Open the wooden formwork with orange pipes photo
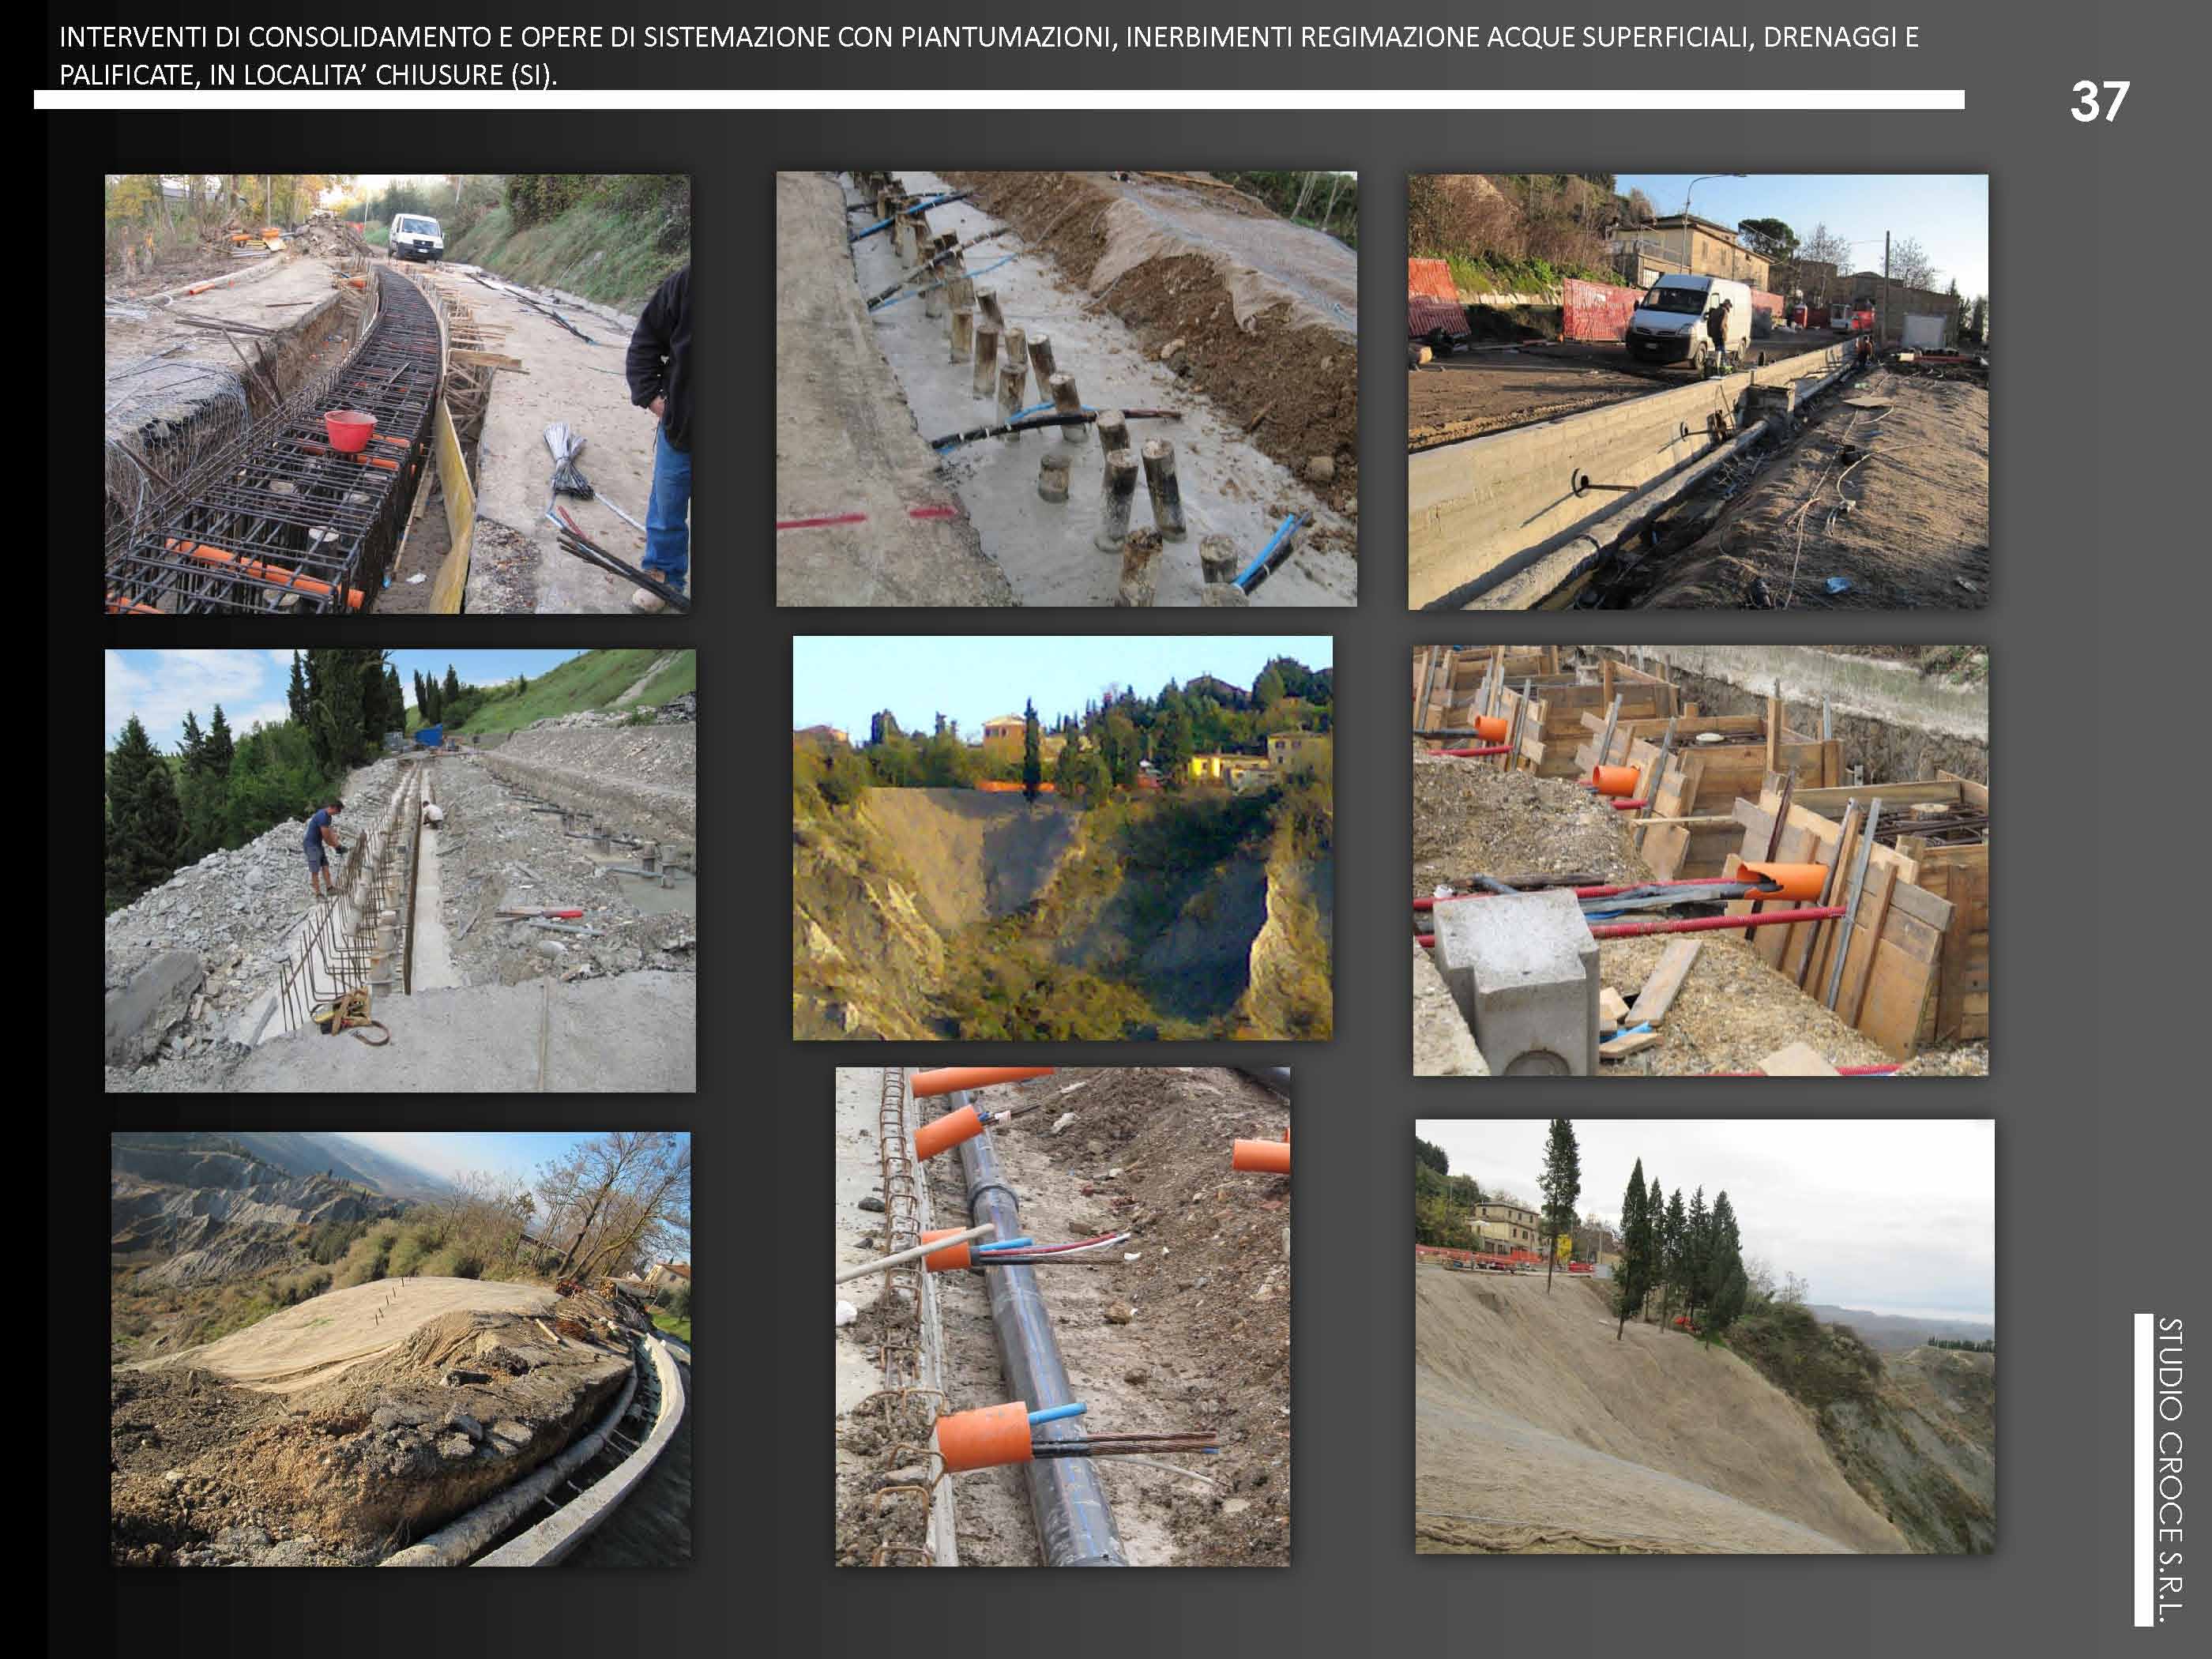The image size is (2212, 1659). [x=1700, y=861]
